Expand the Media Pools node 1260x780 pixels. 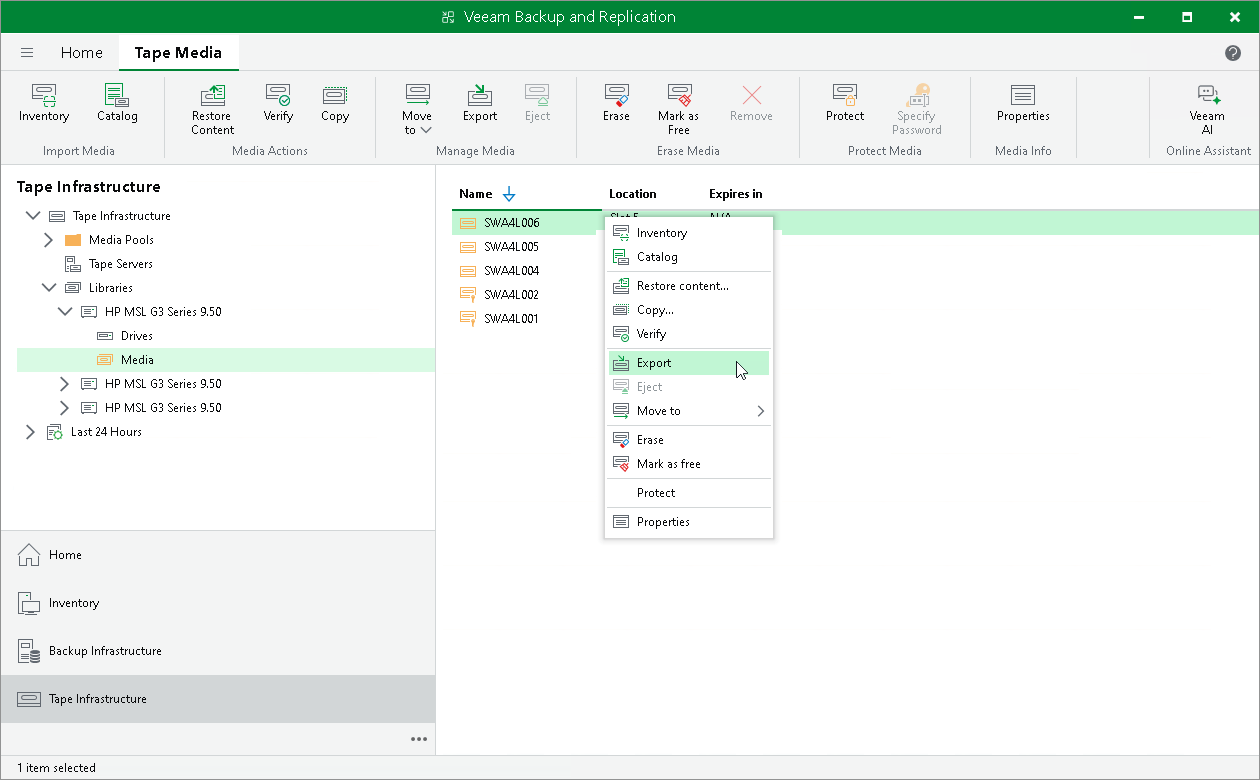click(47, 239)
